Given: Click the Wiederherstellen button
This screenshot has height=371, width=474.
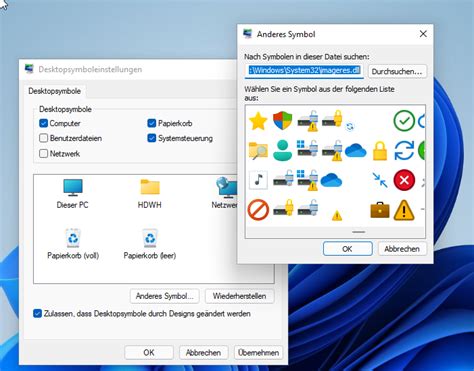Looking at the screenshot, I should [239, 296].
